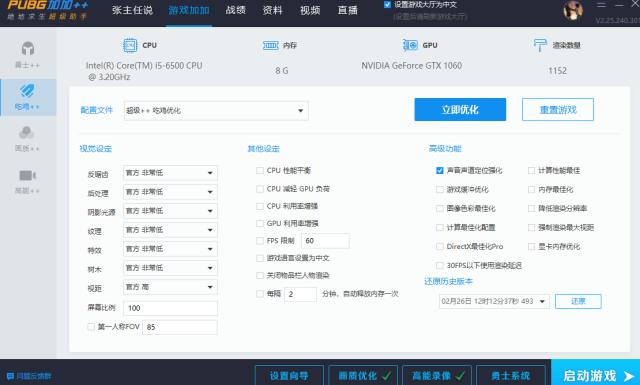This screenshot has height=385, width=640.
Task: Enable 内存最佳化 checkbox
Action: click(x=531, y=189)
